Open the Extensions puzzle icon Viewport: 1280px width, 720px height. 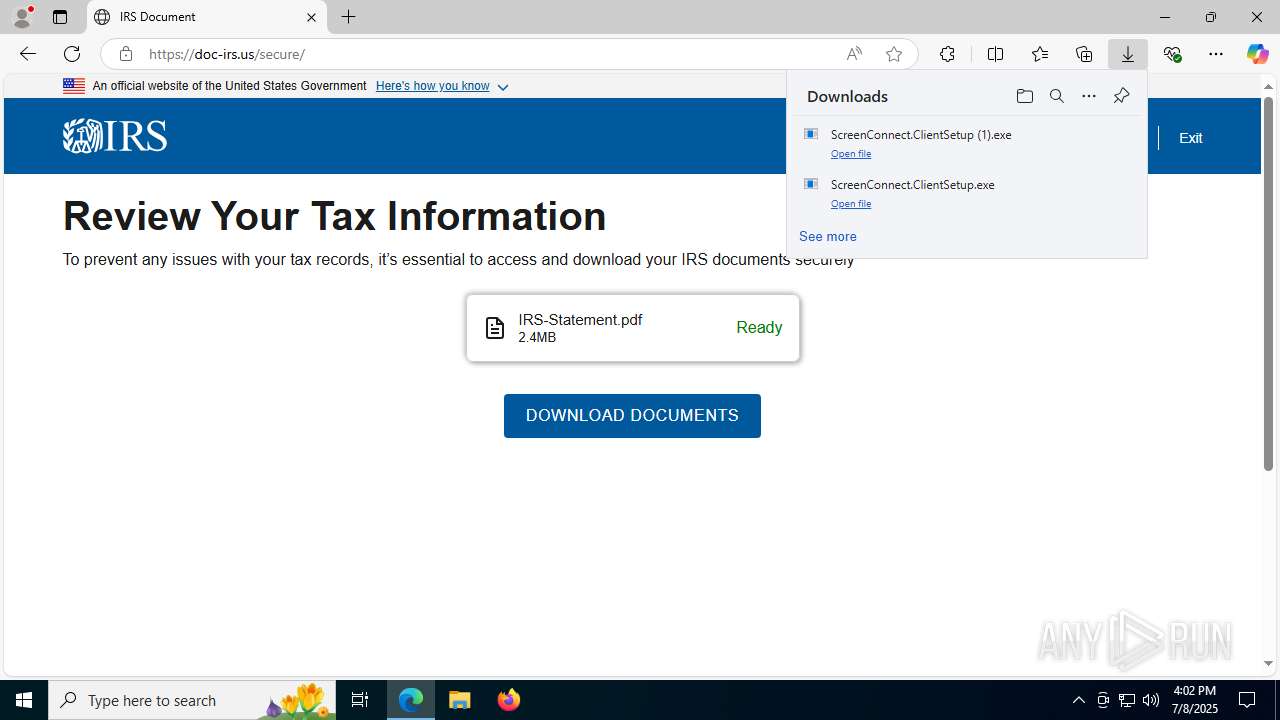[947, 54]
